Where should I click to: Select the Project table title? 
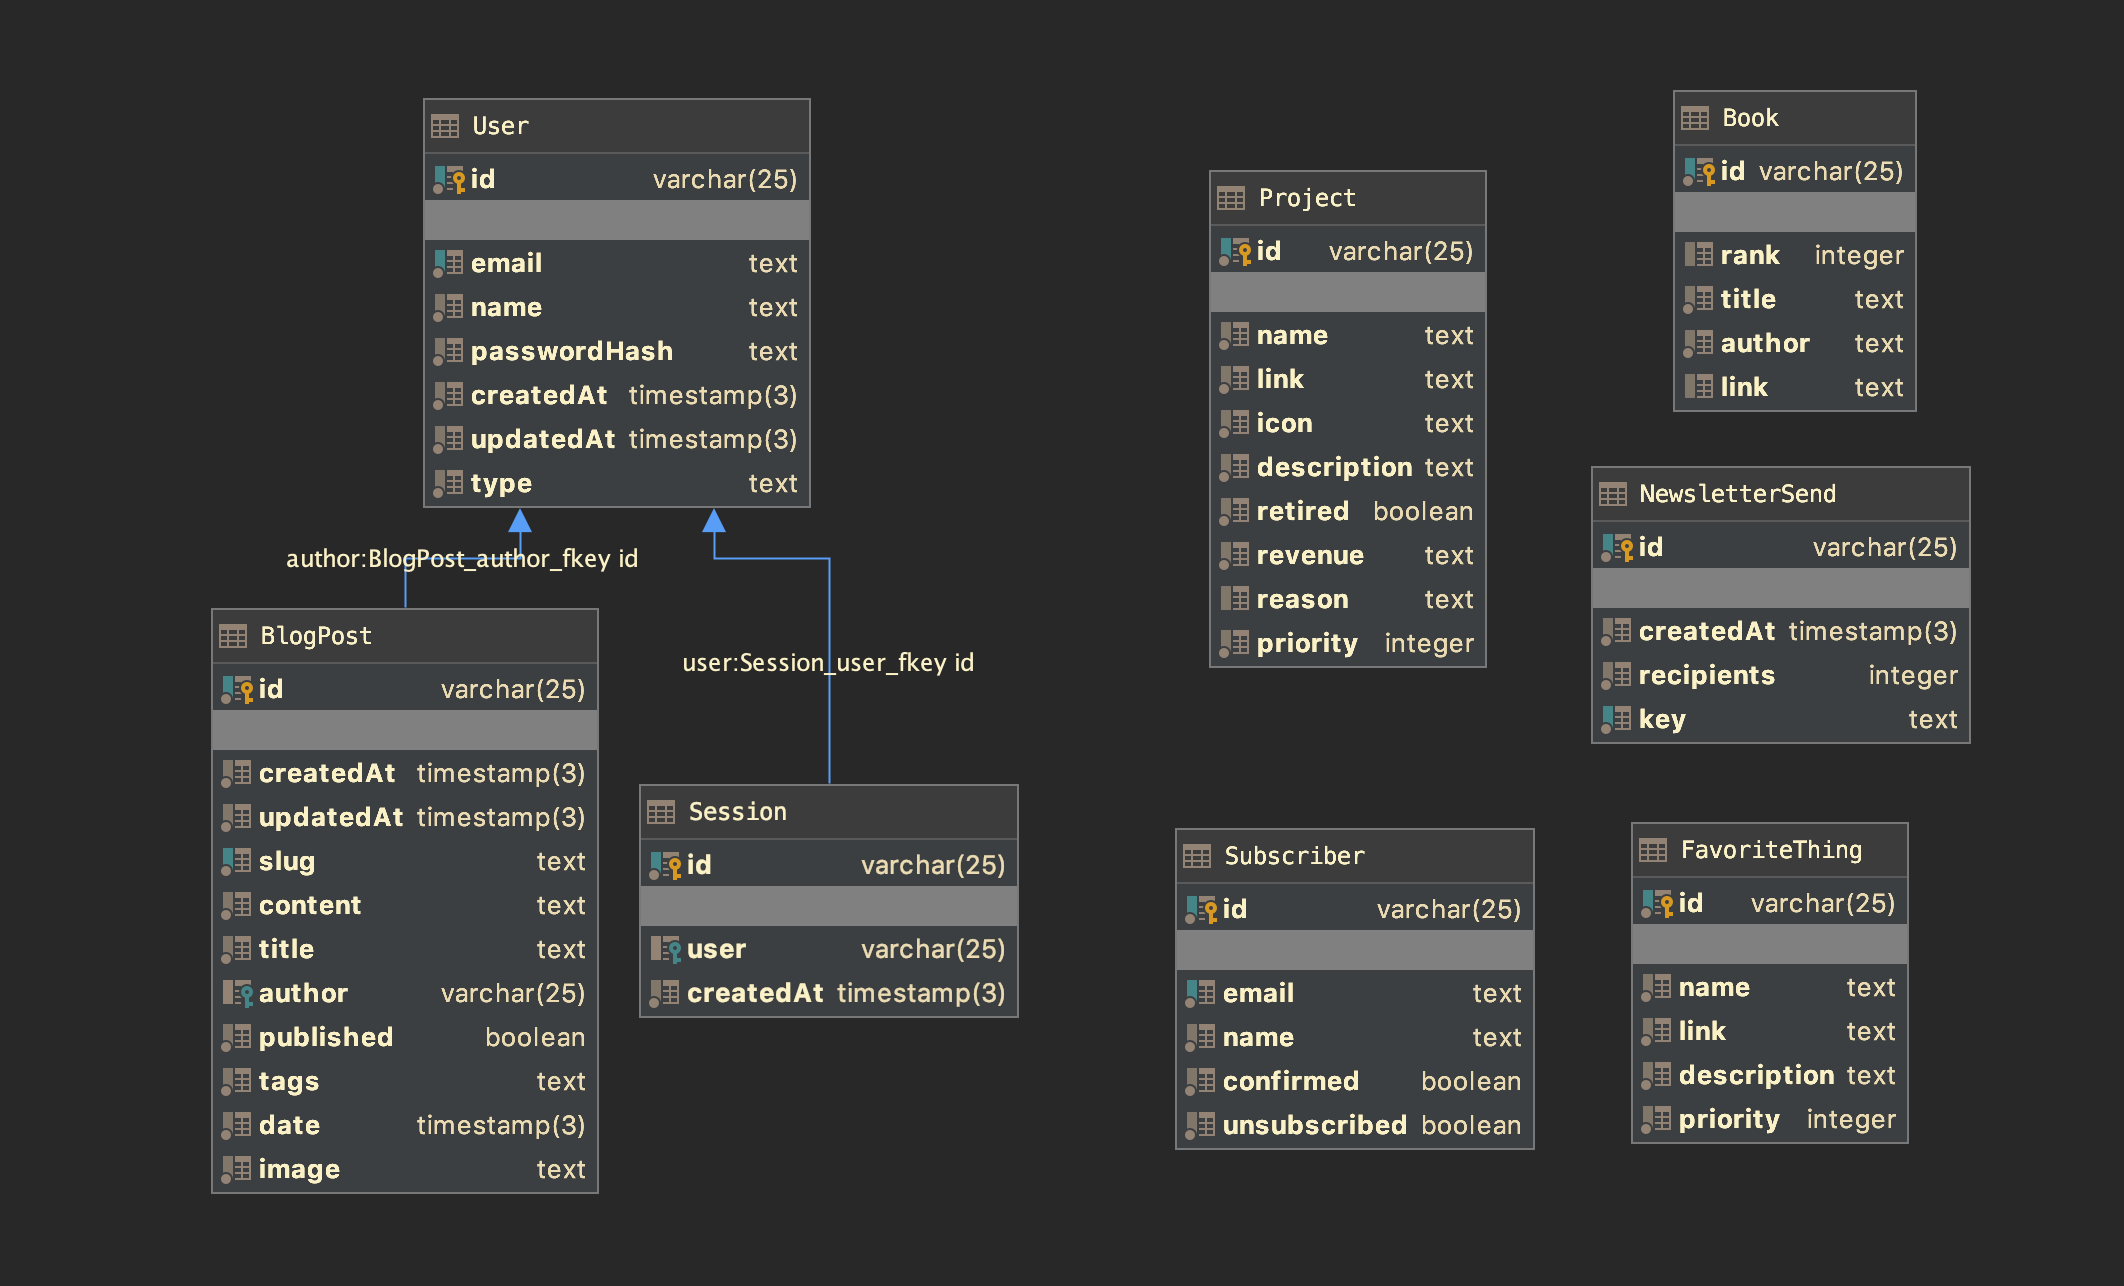1307,198
